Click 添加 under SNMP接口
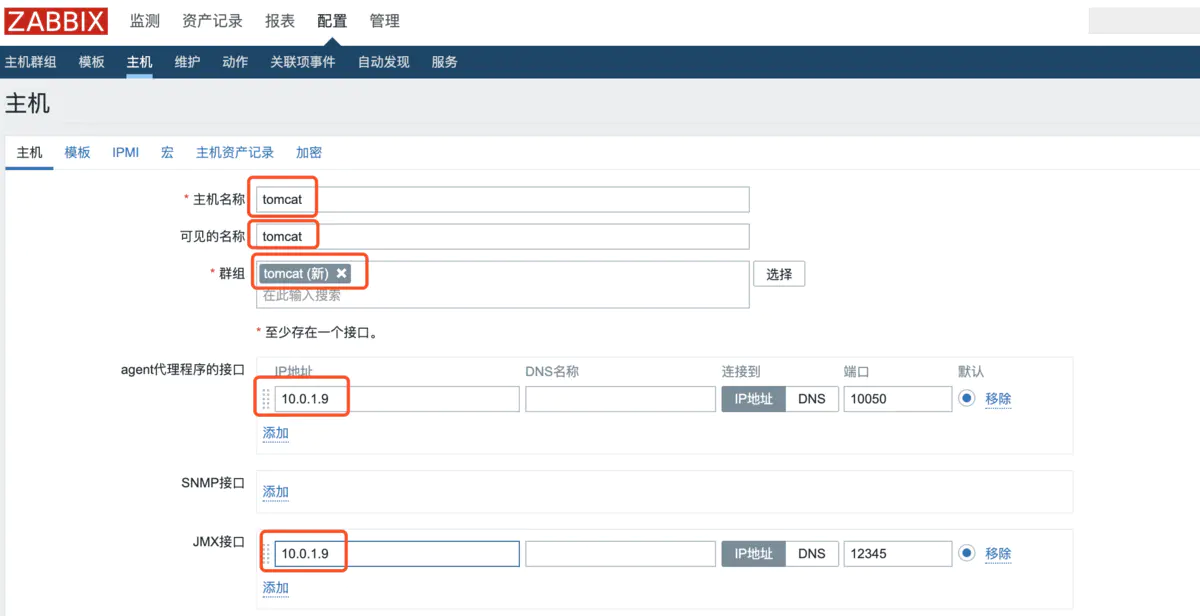Viewport: 1200px width, 616px height. tap(276, 492)
